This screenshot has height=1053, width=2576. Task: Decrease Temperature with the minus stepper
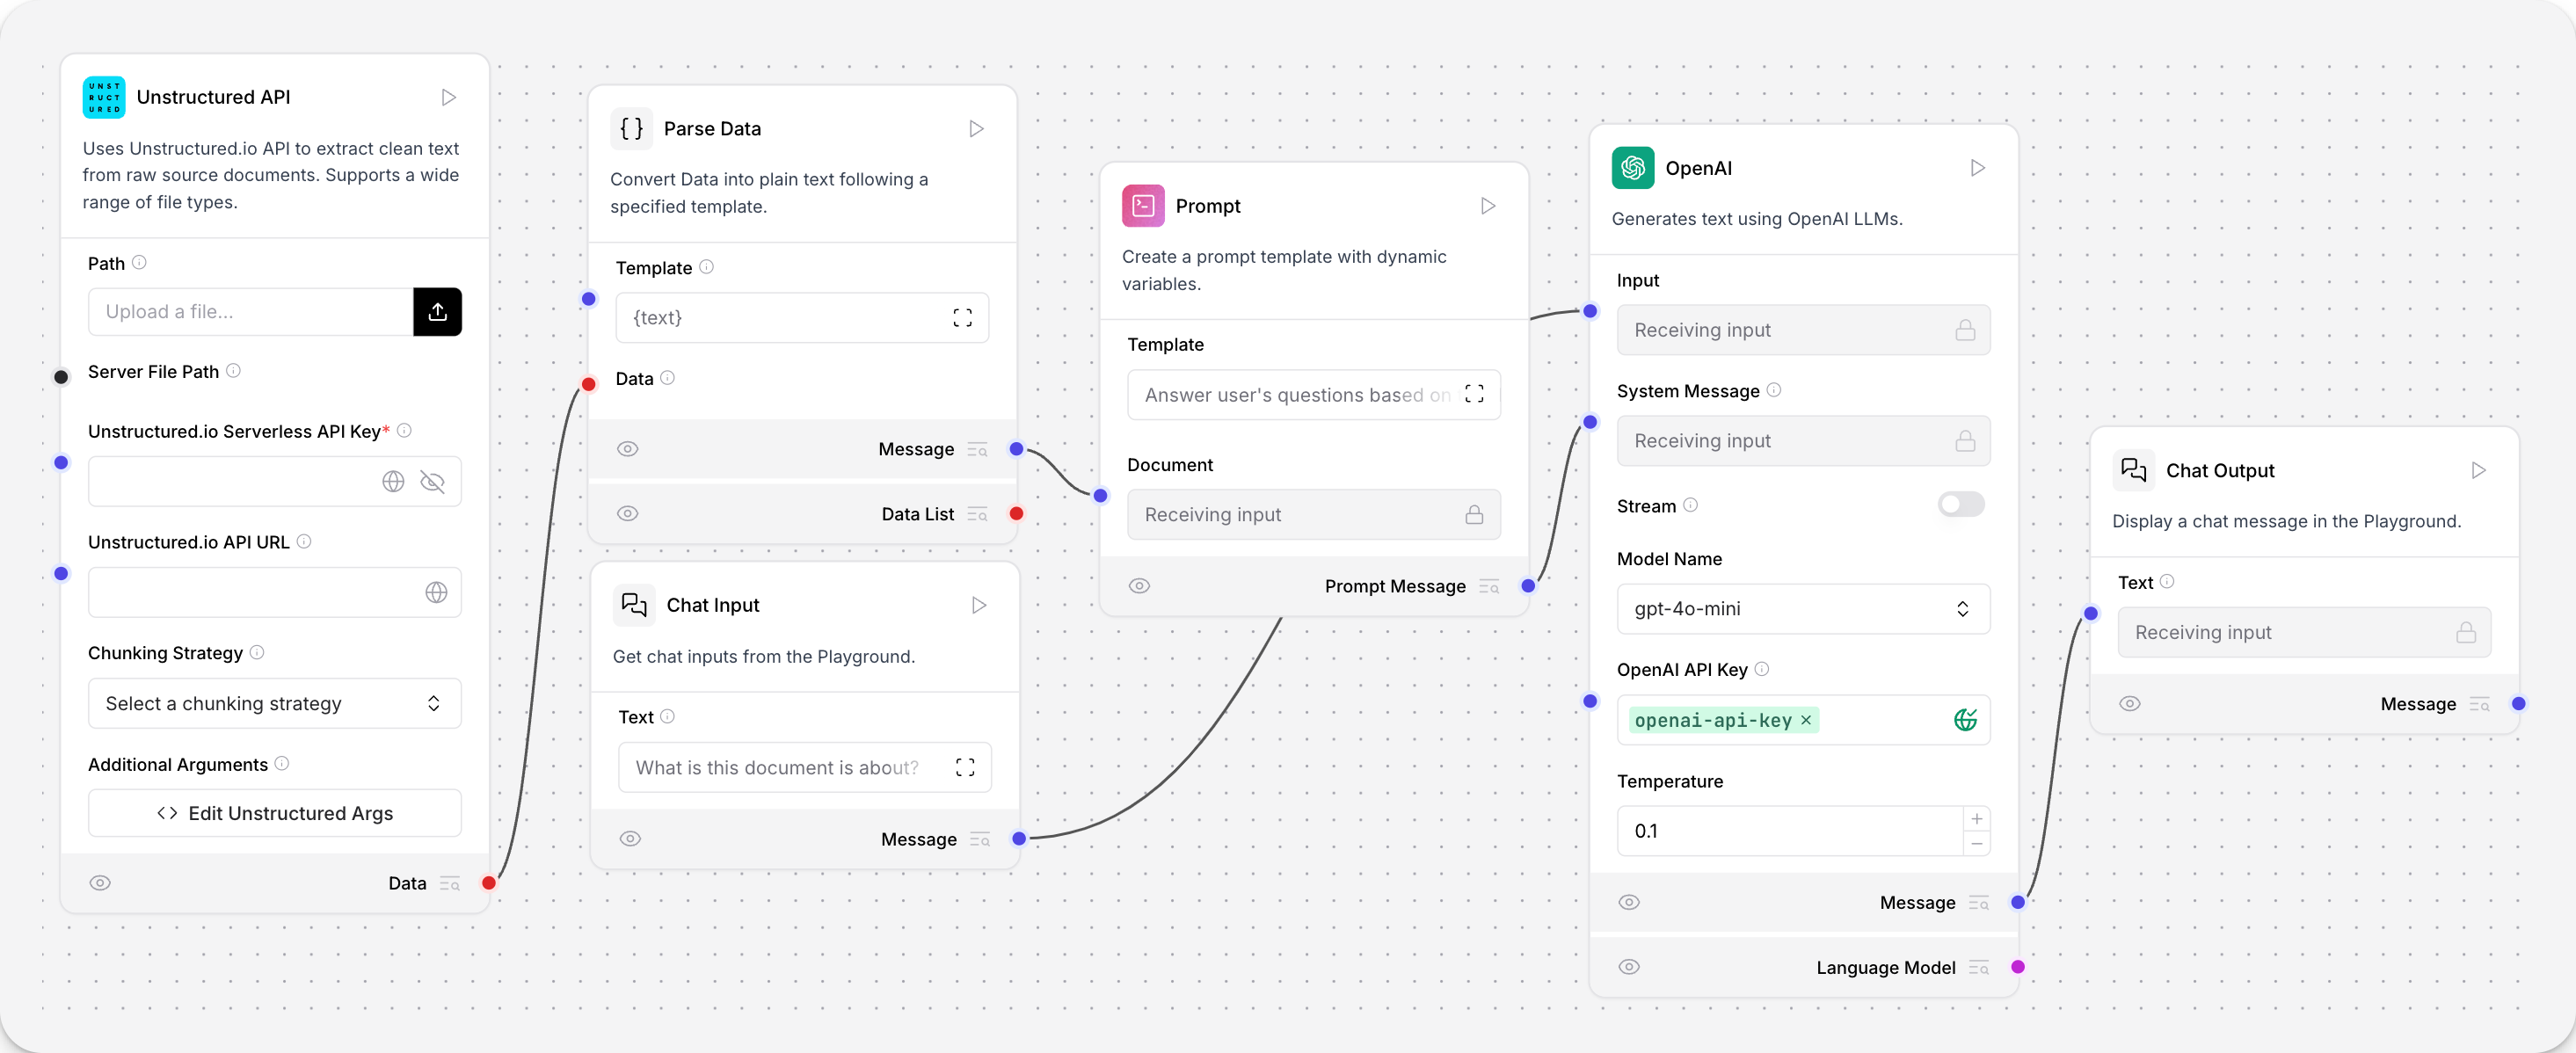tap(1976, 844)
